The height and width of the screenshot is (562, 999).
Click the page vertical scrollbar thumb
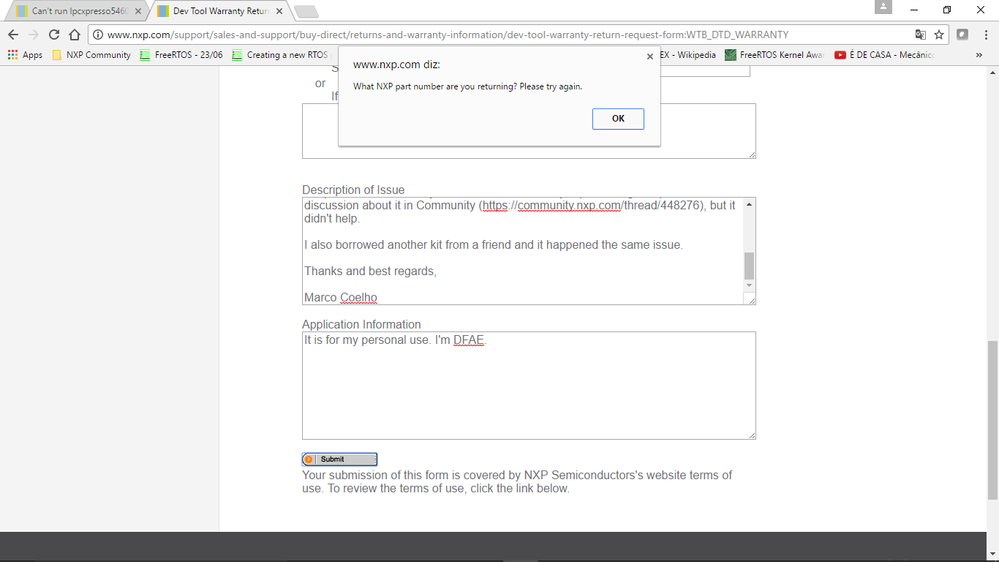tap(993, 421)
